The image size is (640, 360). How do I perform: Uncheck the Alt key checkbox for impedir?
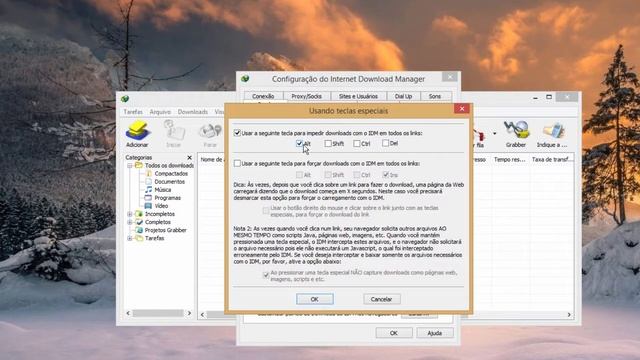coord(299,143)
